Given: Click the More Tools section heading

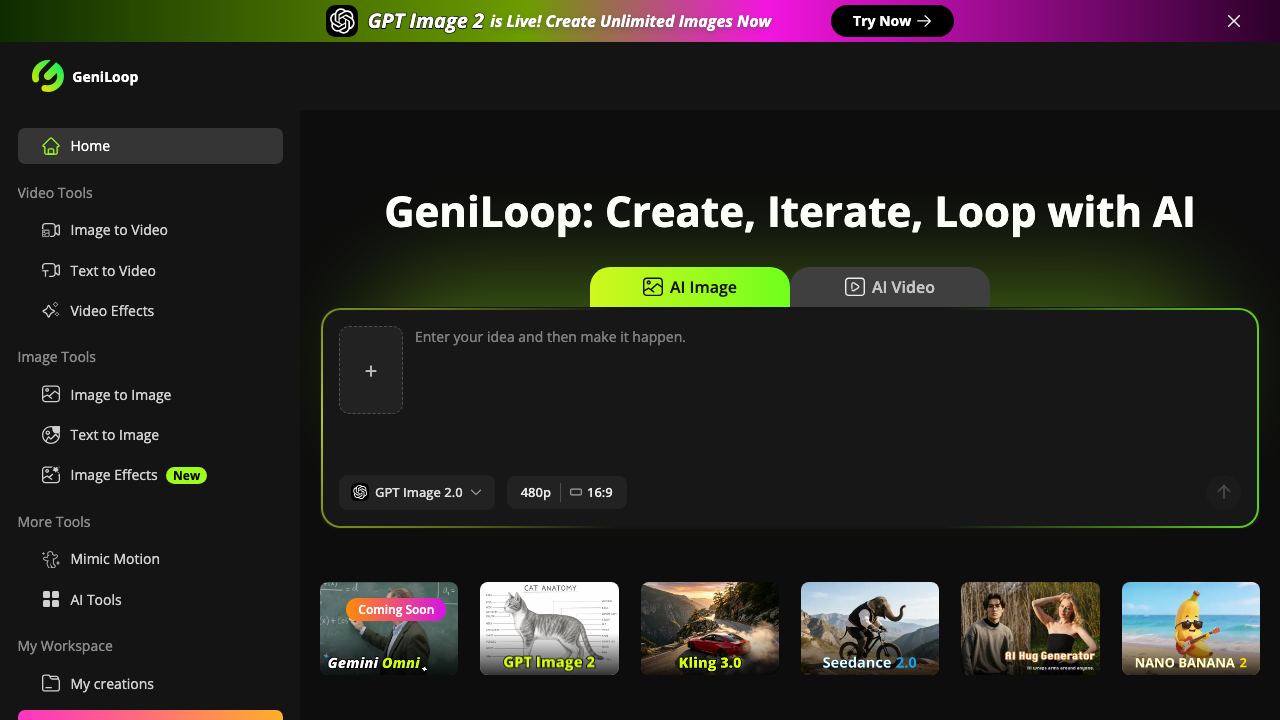Looking at the screenshot, I should [x=54, y=522].
